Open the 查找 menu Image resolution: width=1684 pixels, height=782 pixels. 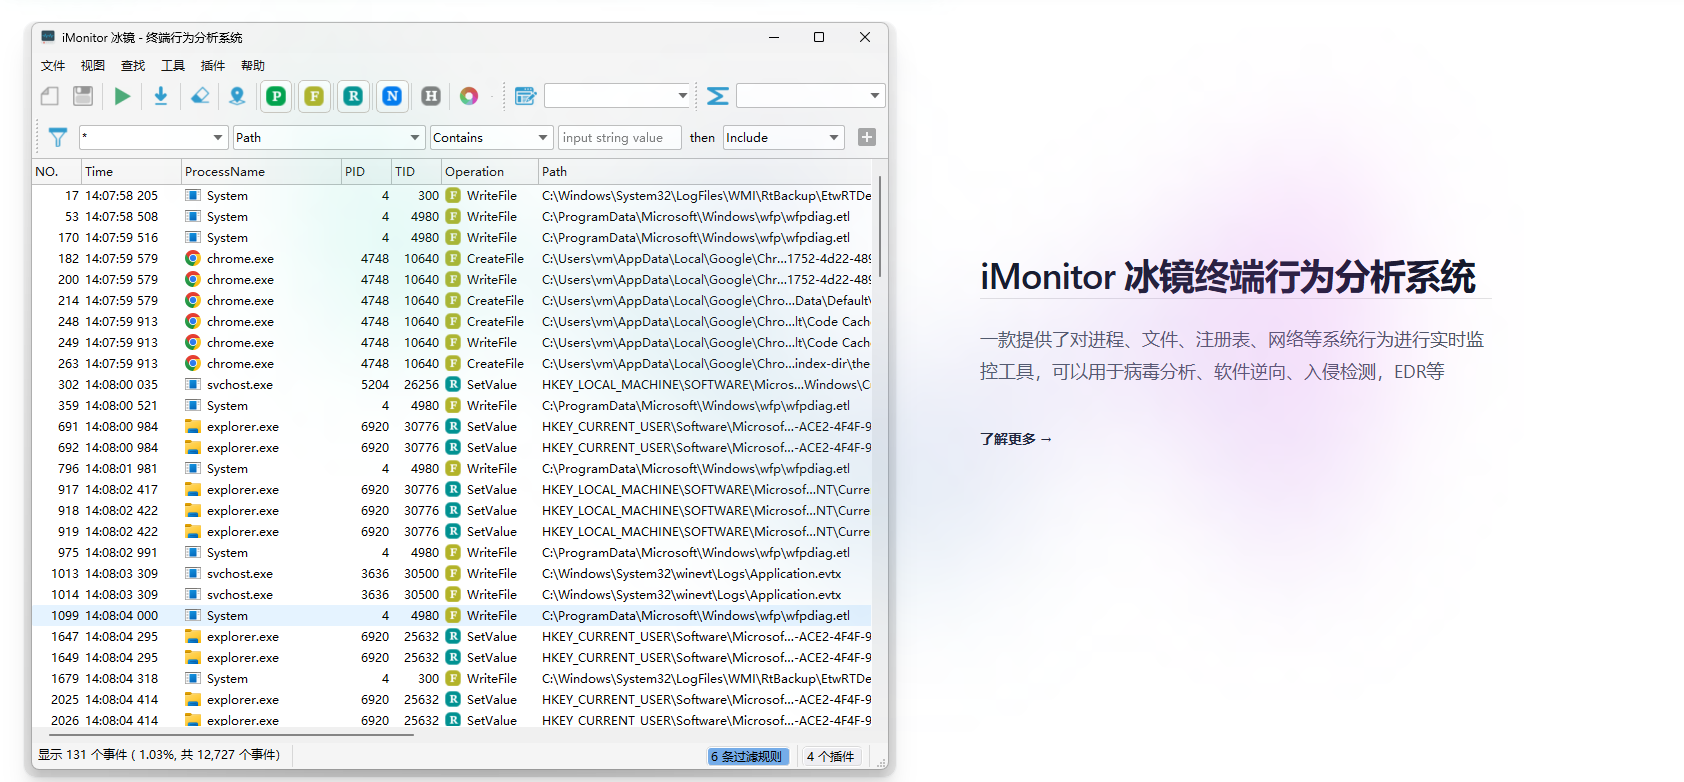click(x=133, y=66)
